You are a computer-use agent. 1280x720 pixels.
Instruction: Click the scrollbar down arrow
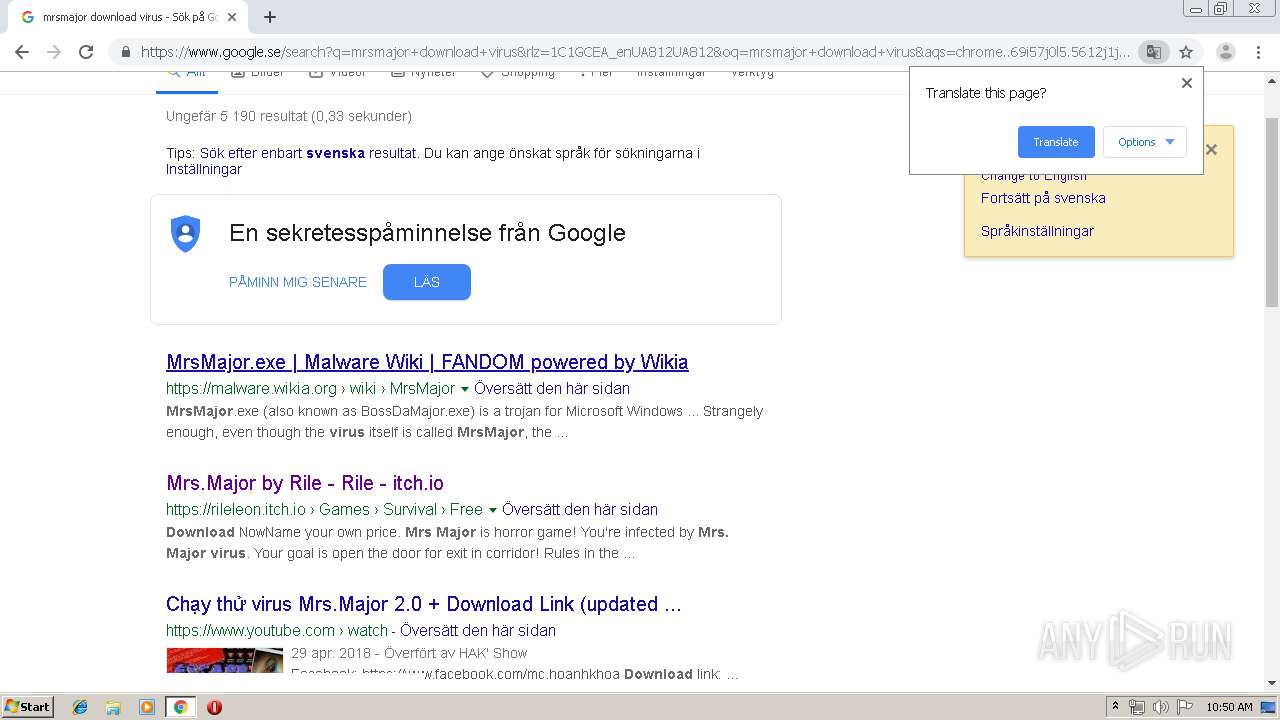tap(1272, 683)
